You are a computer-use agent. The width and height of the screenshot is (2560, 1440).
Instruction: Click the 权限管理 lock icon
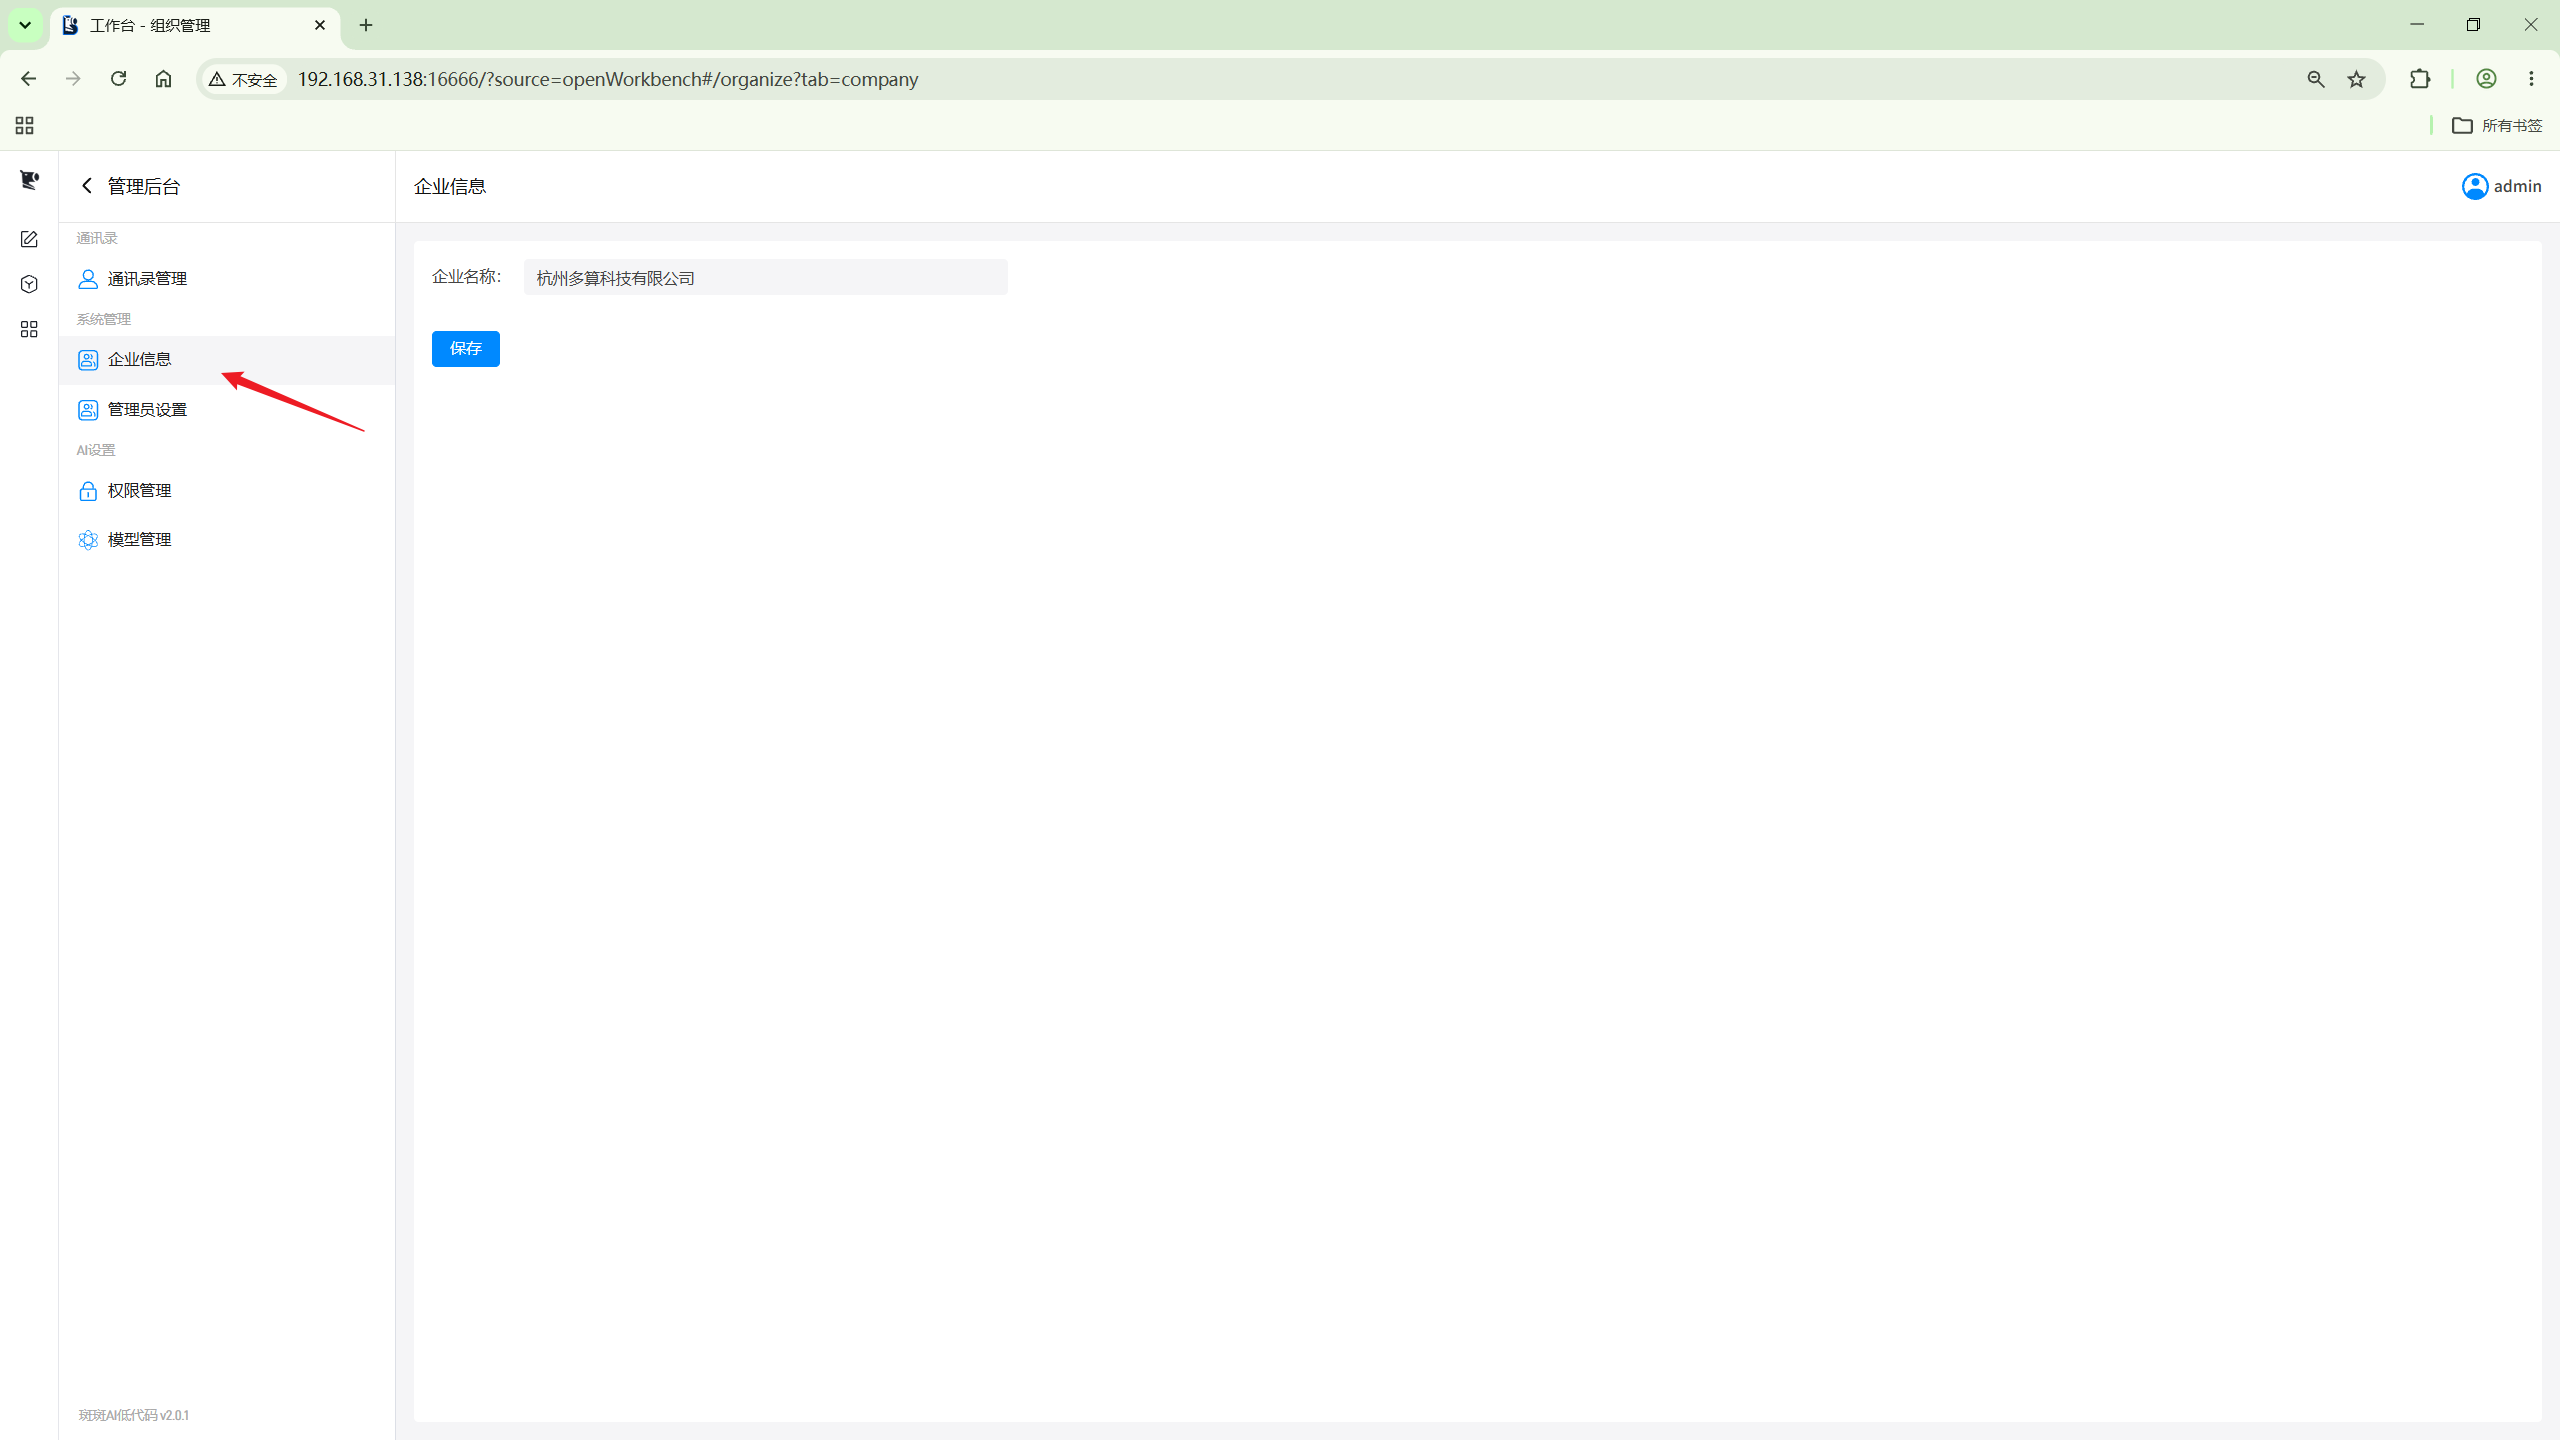pos(88,491)
